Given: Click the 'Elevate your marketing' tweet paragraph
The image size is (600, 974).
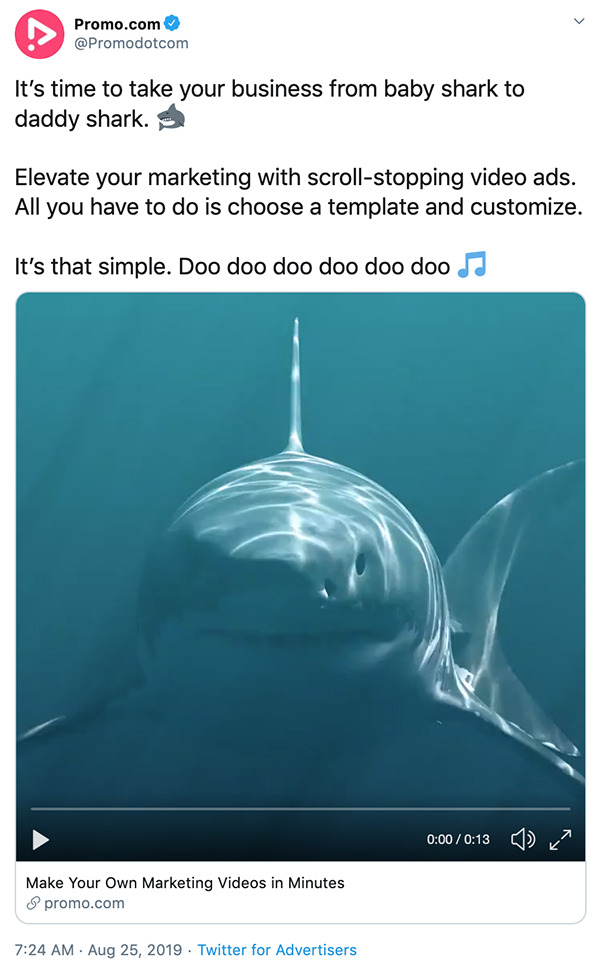Looking at the screenshot, I should tap(299, 192).
